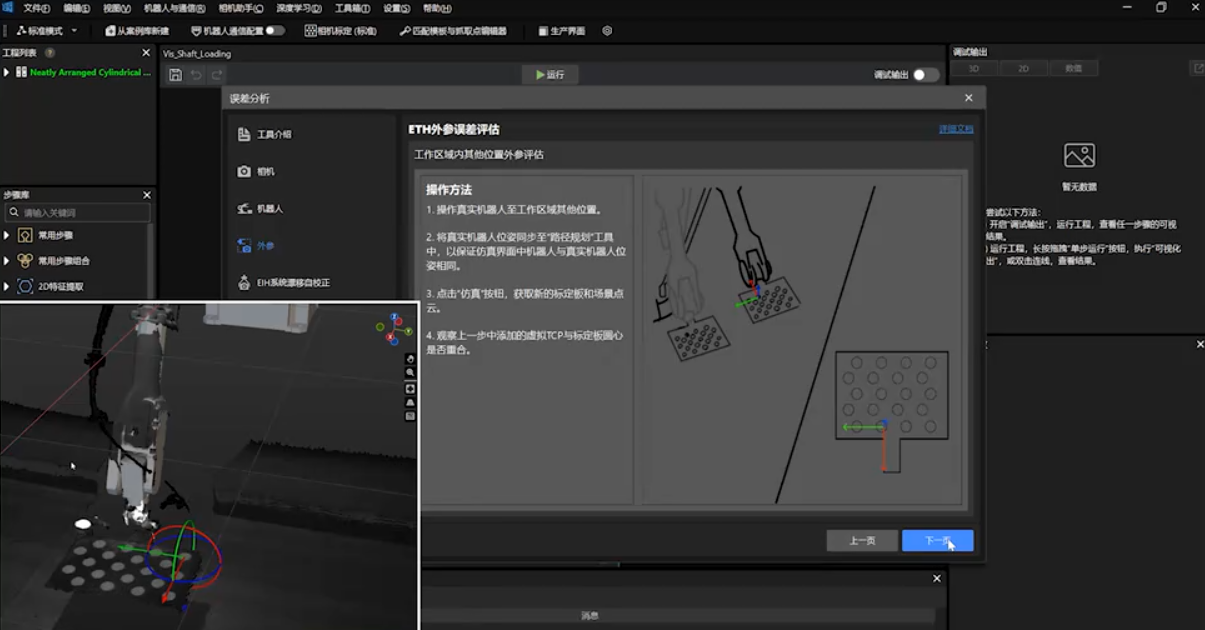This screenshot has height=630, width=1205.
Task: Close the bottom message panel
Action: (937, 578)
